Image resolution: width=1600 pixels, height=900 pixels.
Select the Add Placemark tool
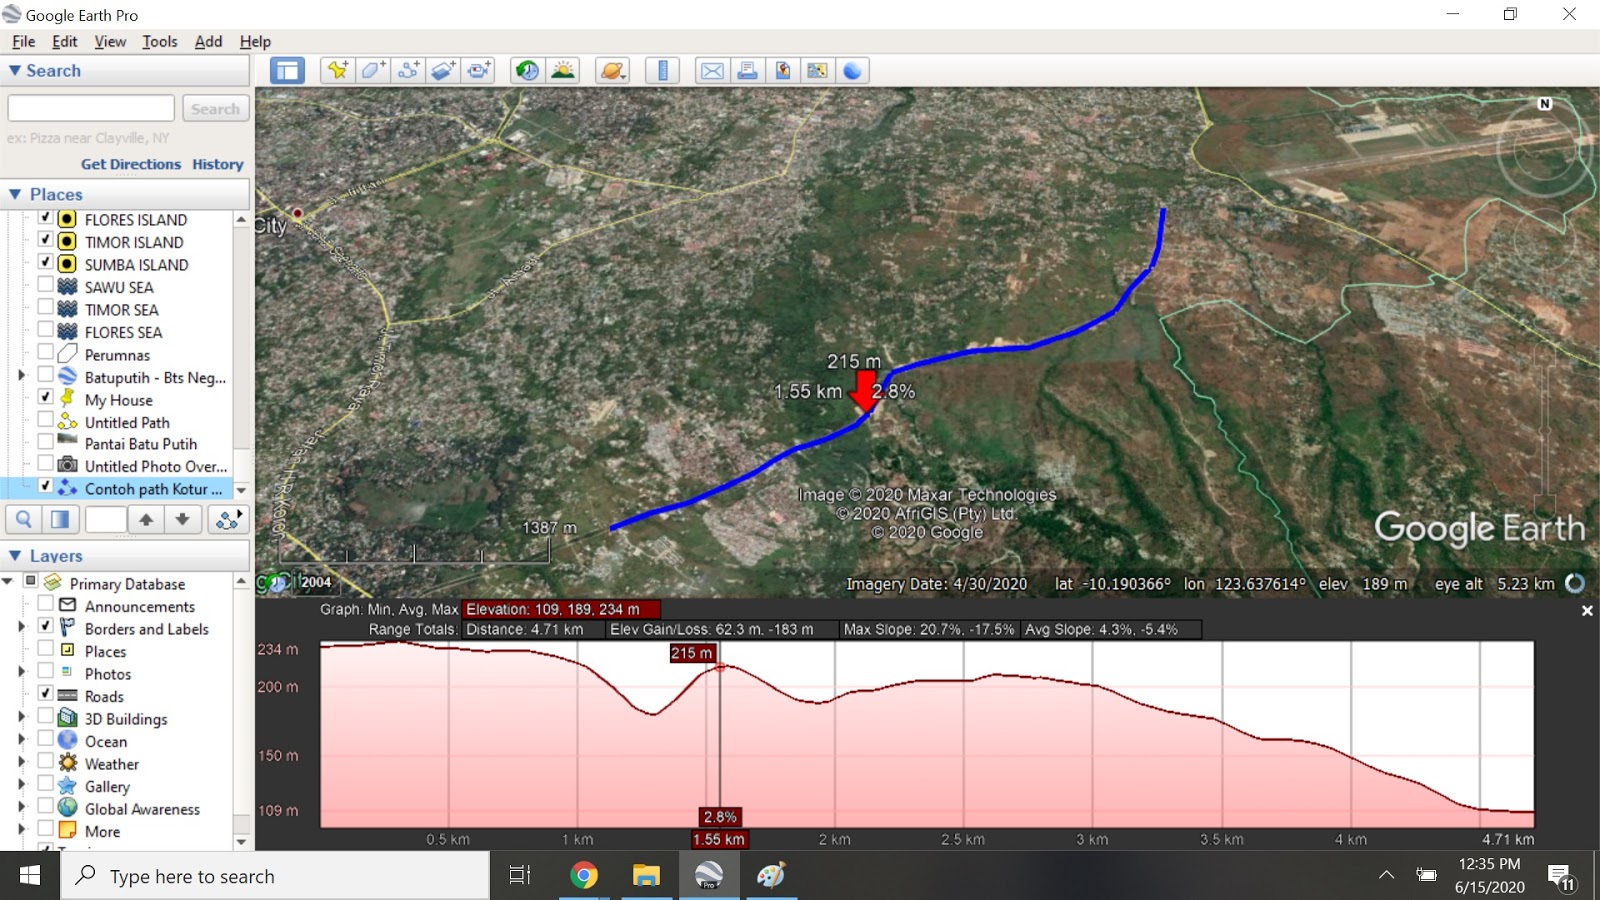(x=336, y=70)
